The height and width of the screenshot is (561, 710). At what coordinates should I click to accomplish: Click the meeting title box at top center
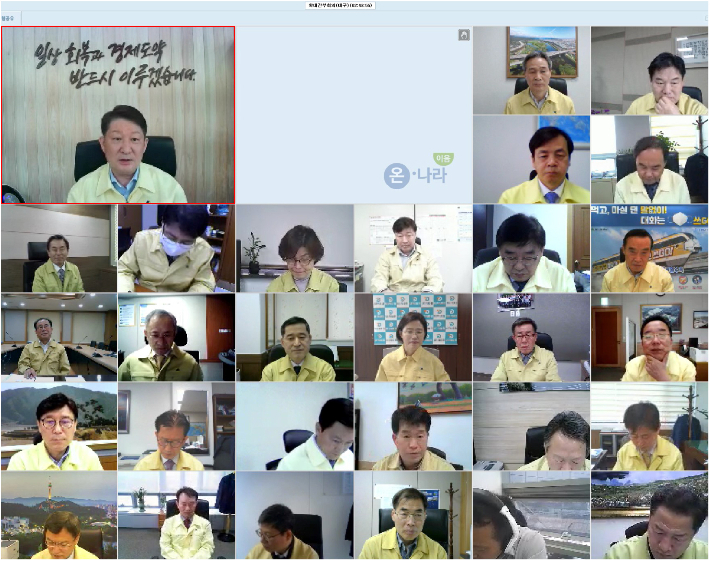point(340,5)
